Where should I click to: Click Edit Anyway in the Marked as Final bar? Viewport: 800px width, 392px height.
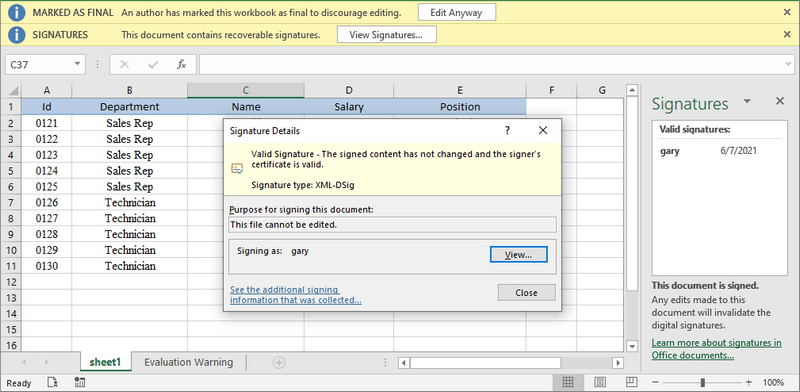tap(457, 13)
